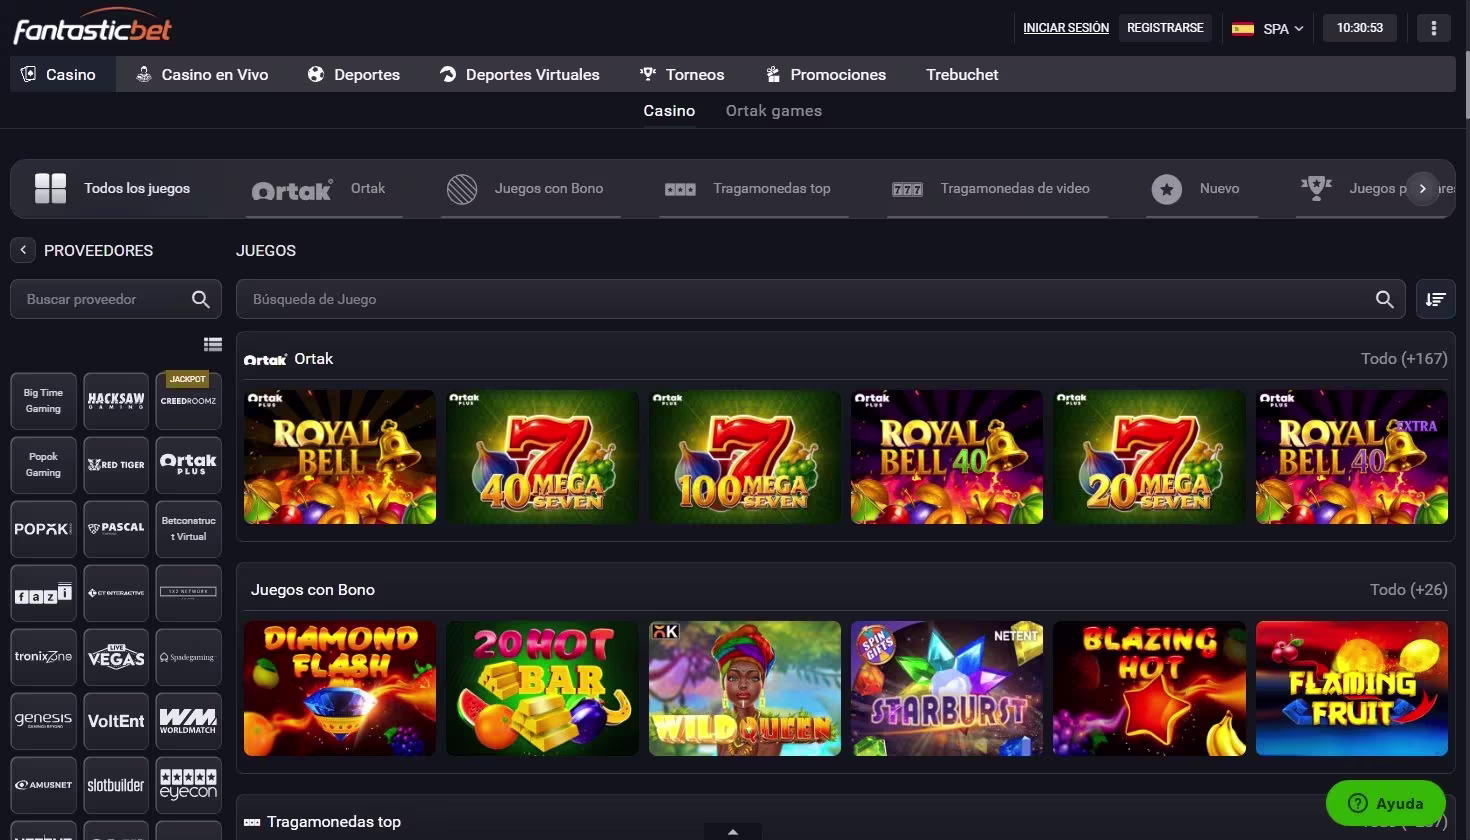Select Genesis provider
Viewport: 1470px width, 840px height.
pyautogui.click(x=43, y=721)
